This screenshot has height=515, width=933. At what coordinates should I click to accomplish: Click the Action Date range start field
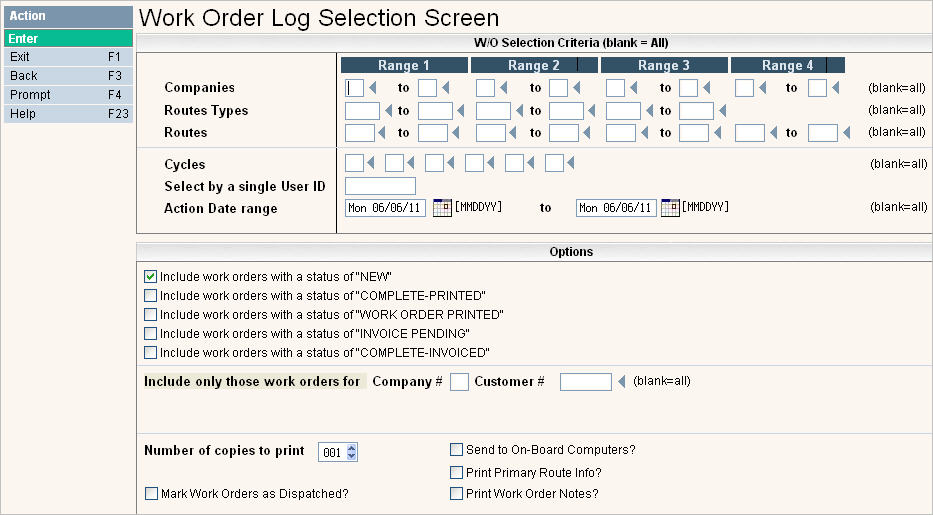[386, 208]
